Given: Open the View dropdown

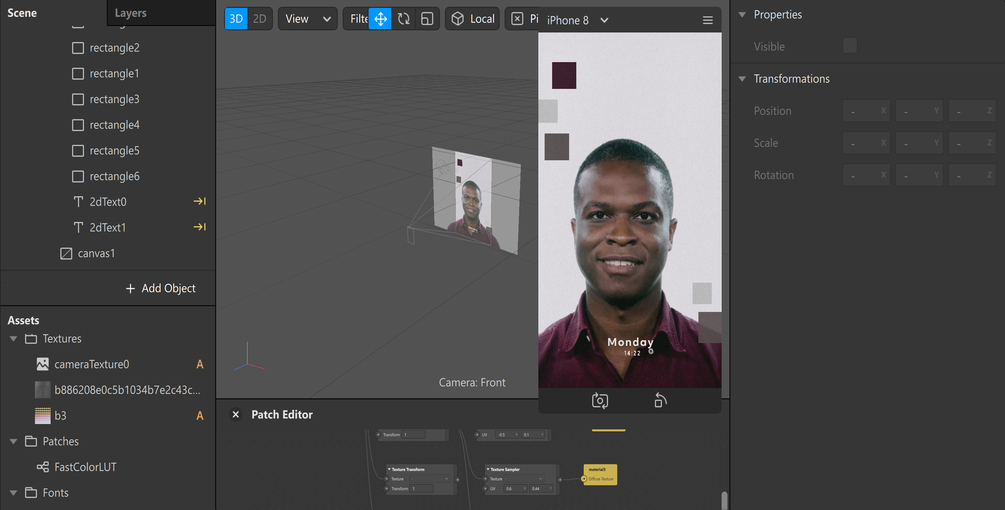Looking at the screenshot, I should point(308,19).
